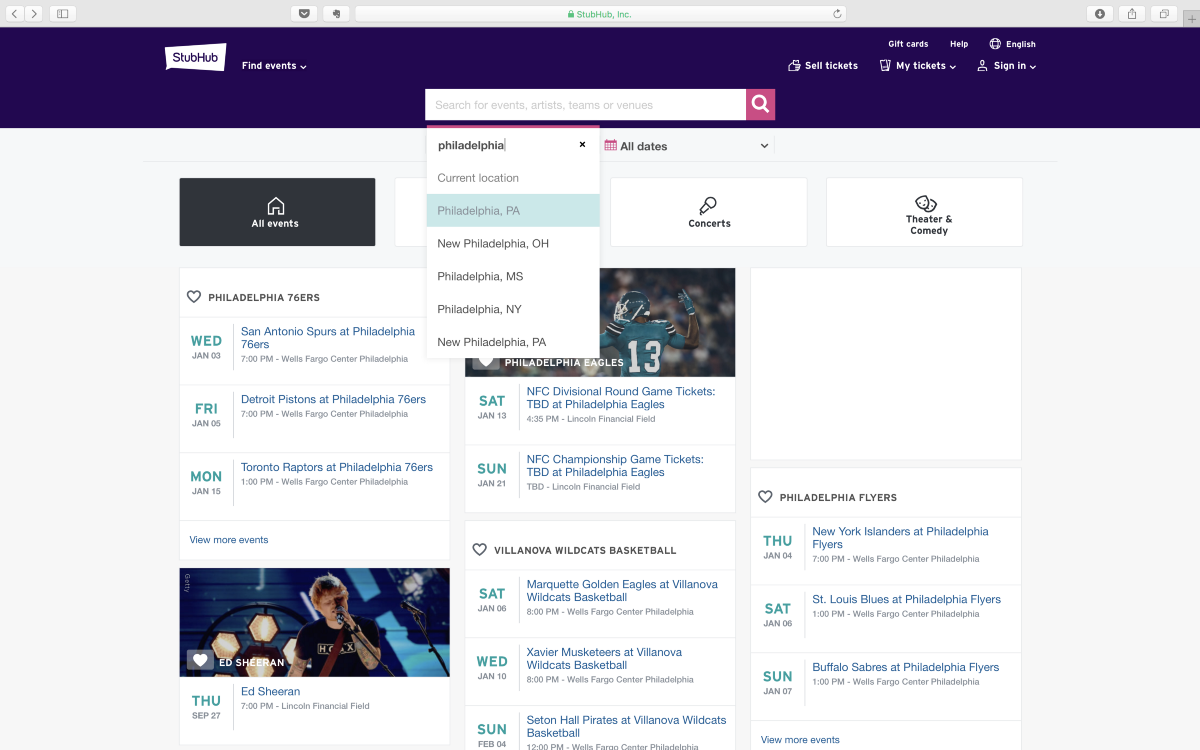This screenshot has width=1200, height=750.
Task: Favorite Philadelphia 76ers with heart icon
Action: pos(194,297)
